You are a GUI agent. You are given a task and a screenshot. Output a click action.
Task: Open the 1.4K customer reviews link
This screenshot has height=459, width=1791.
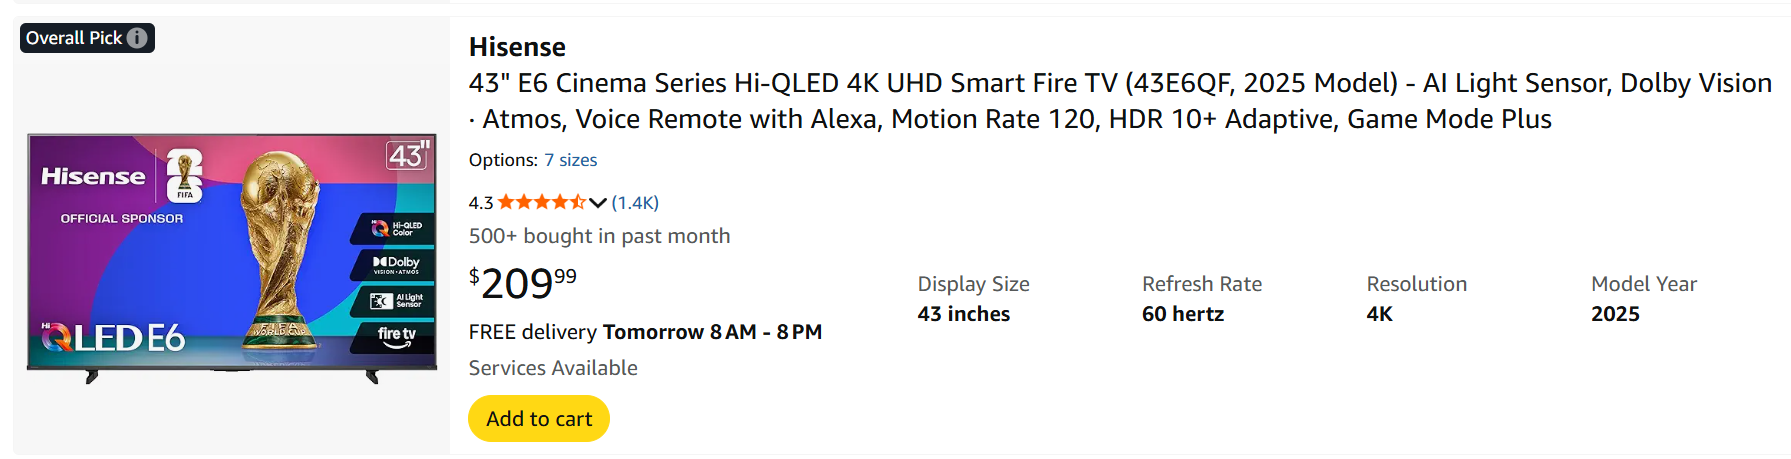pyautogui.click(x=635, y=202)
